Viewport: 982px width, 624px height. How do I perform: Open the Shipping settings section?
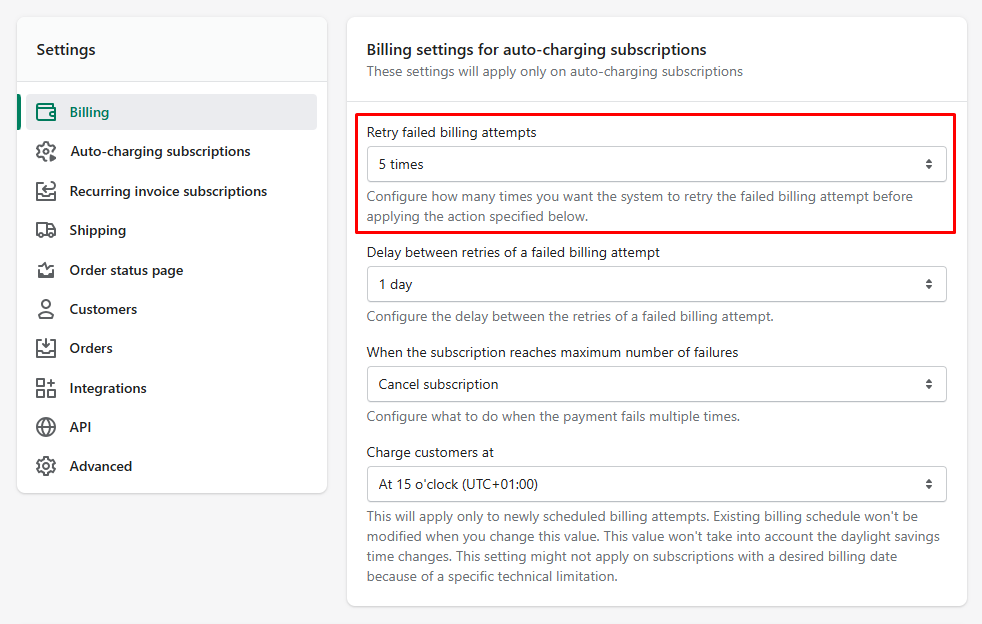98,231
